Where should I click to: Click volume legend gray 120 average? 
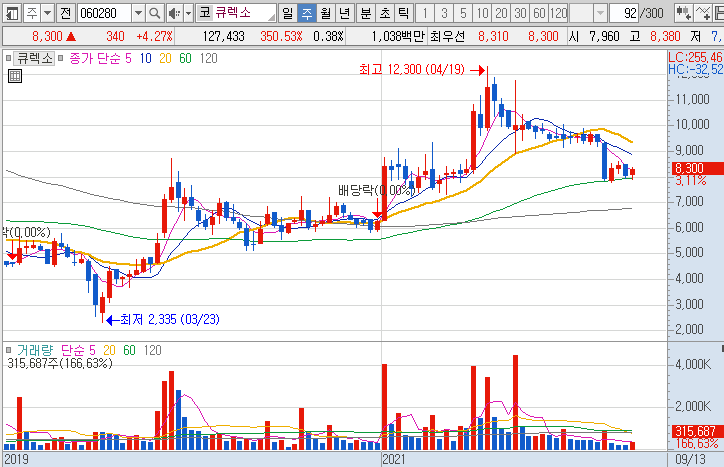[x=152, y=350]
